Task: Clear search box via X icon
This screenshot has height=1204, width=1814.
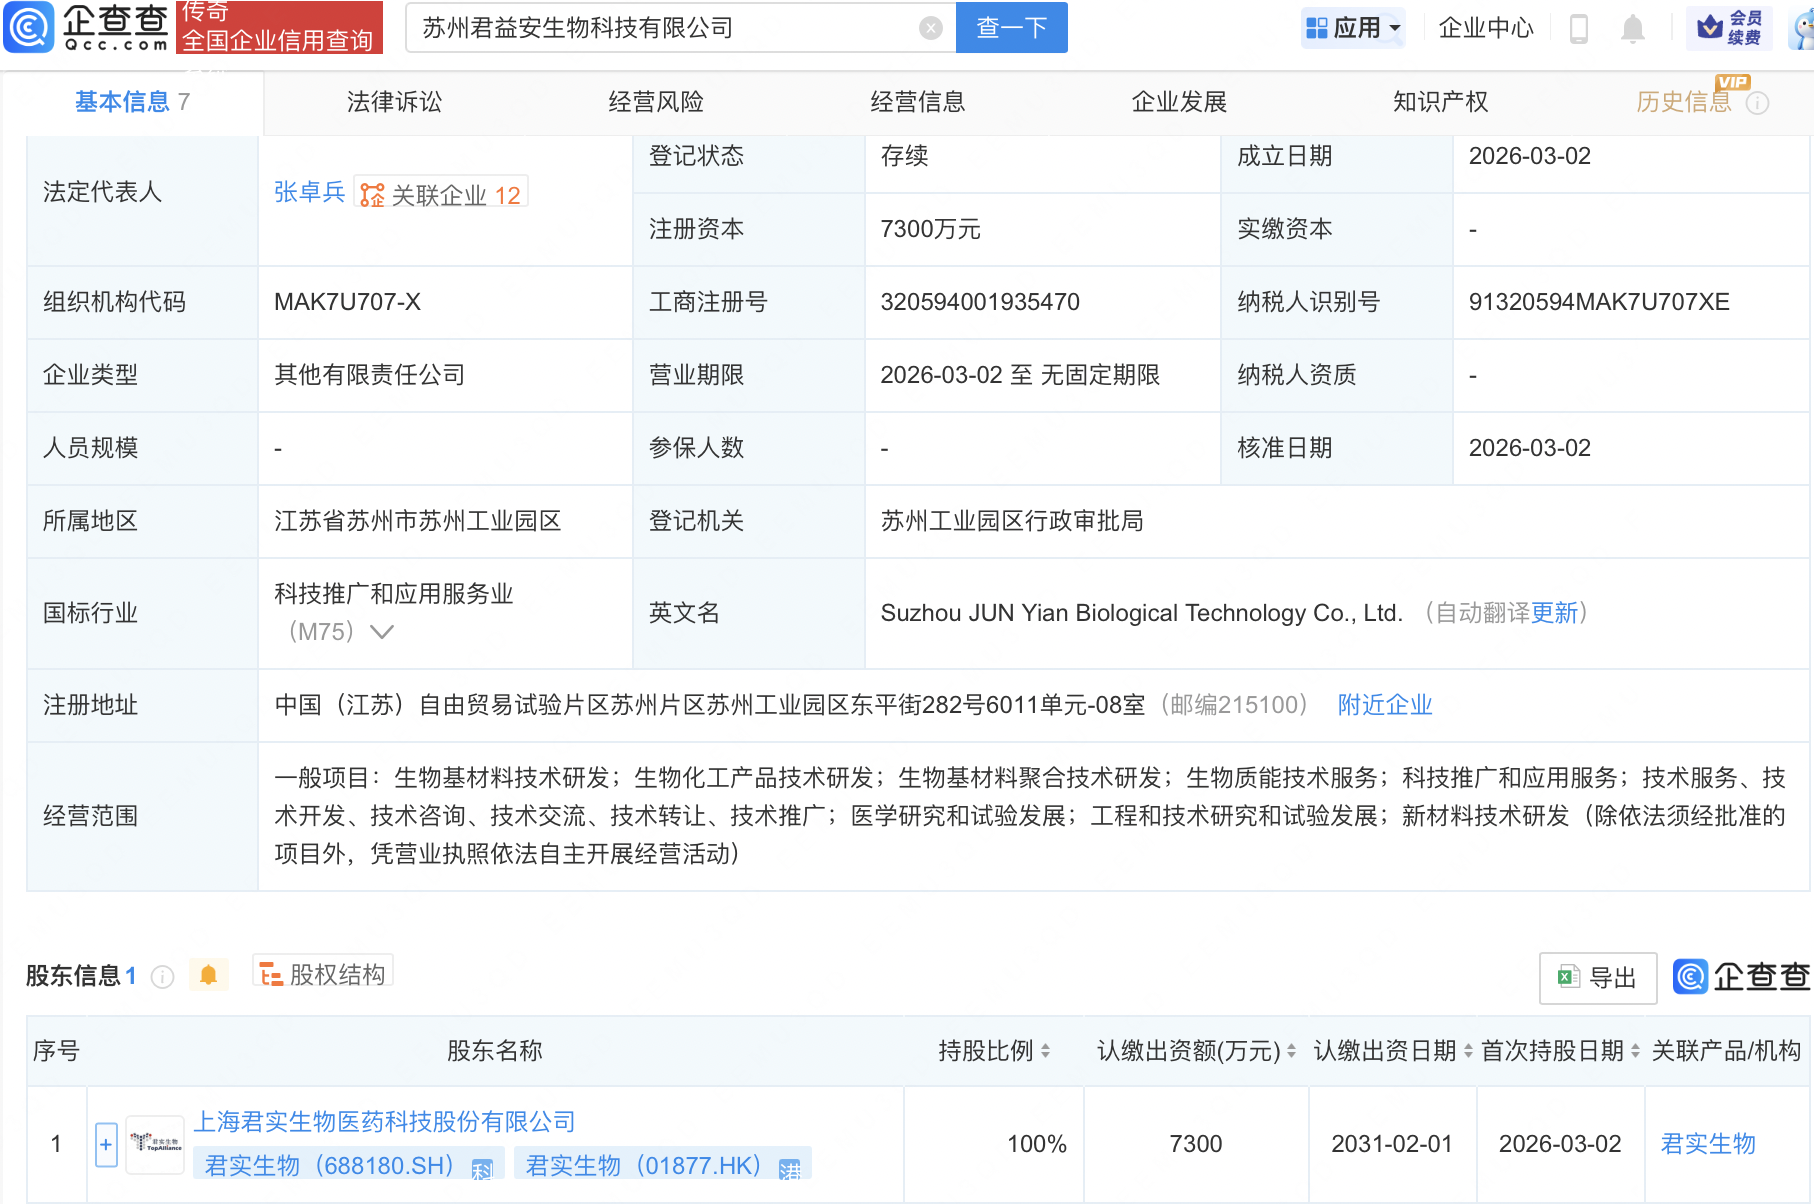Action: coord(931,28)
